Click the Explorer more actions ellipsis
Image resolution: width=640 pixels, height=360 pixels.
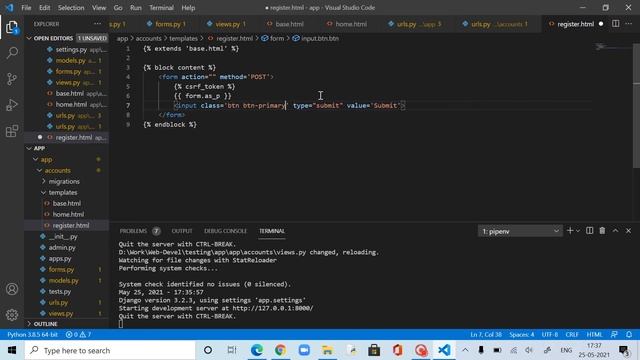coord(97,24)
